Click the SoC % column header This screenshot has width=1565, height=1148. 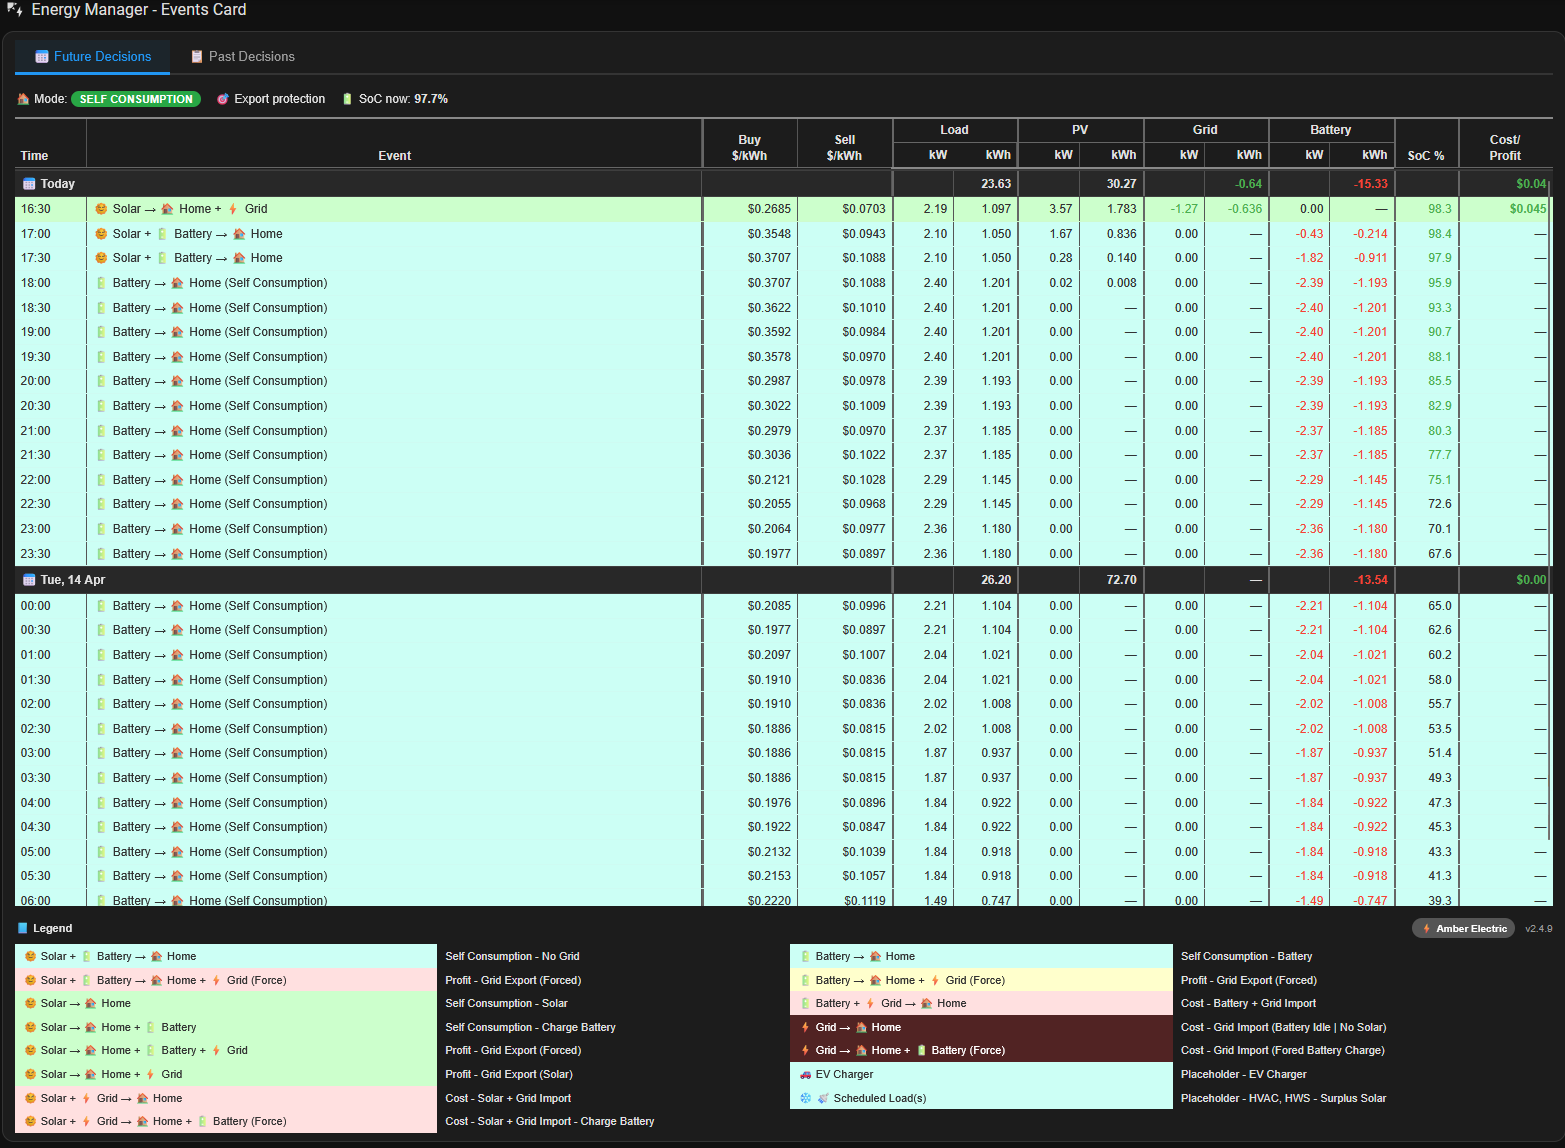(x=1425, y=156)
